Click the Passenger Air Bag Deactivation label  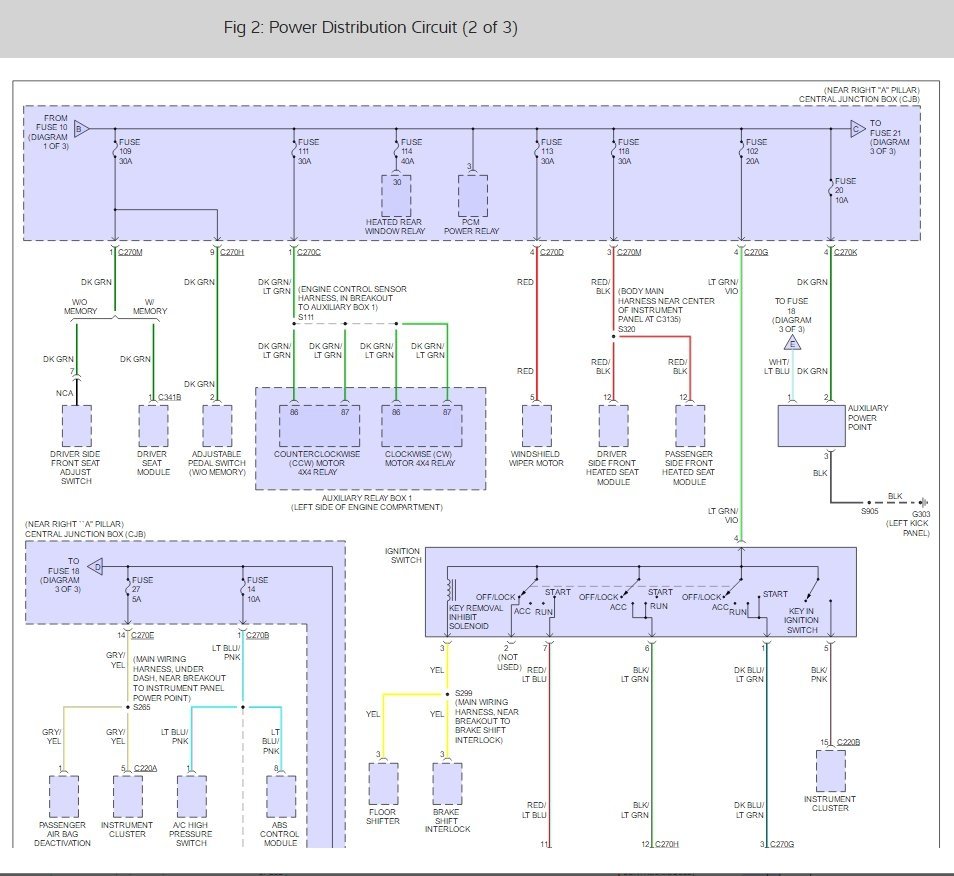[x=63, y=834]
